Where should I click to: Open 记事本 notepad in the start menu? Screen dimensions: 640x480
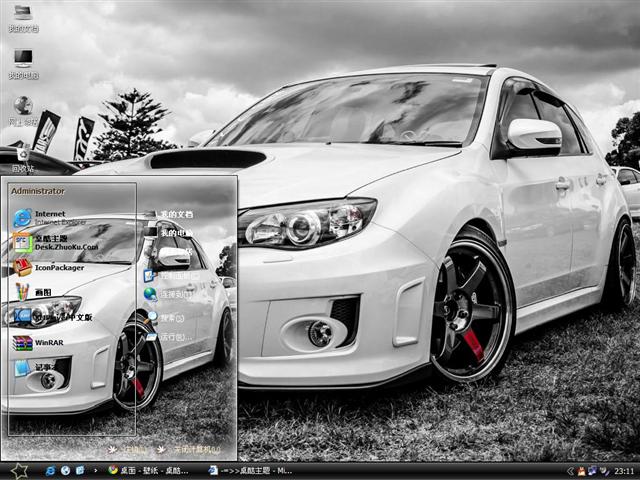[x=35, y=367]
